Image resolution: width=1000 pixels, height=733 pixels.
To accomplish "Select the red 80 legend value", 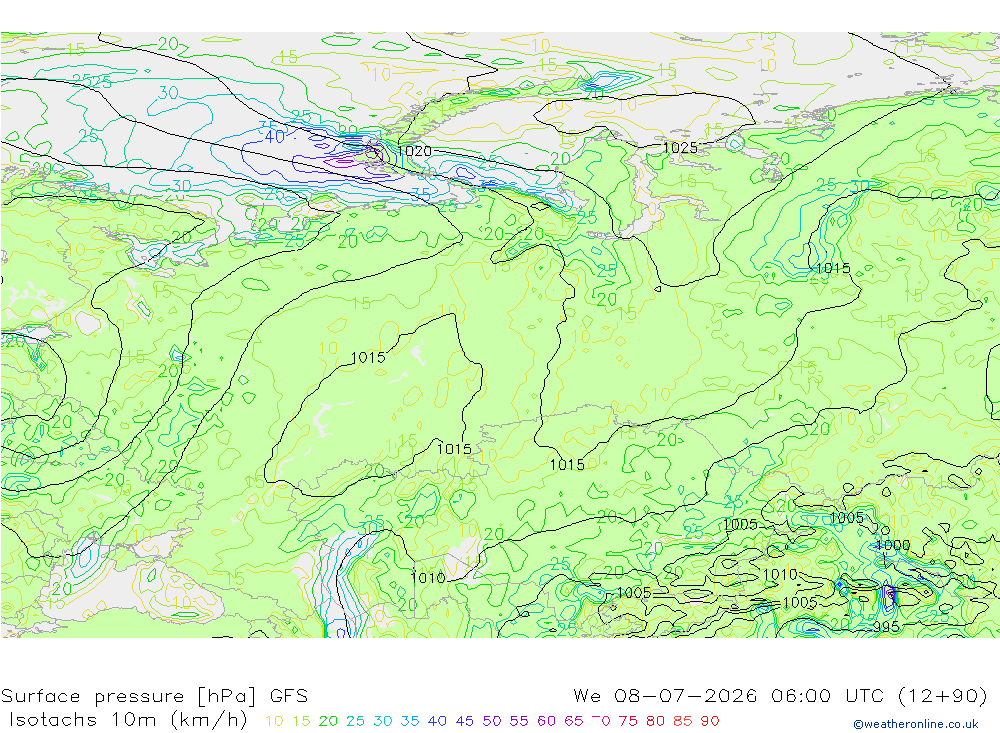I will [655, 721].
